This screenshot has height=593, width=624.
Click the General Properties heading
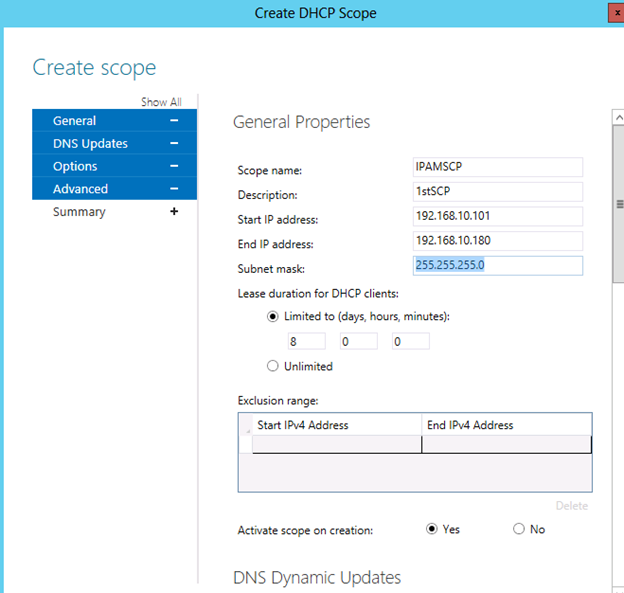[x=301, y=122]
